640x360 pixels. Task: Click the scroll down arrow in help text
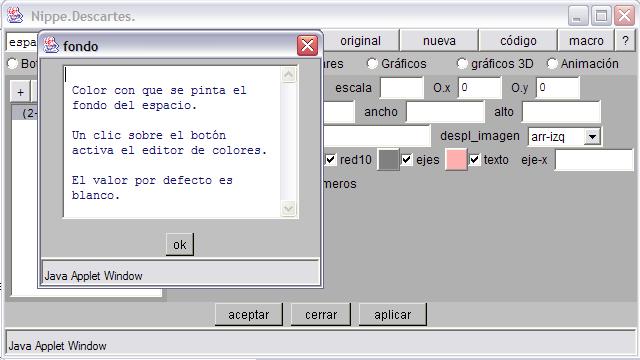289,209
